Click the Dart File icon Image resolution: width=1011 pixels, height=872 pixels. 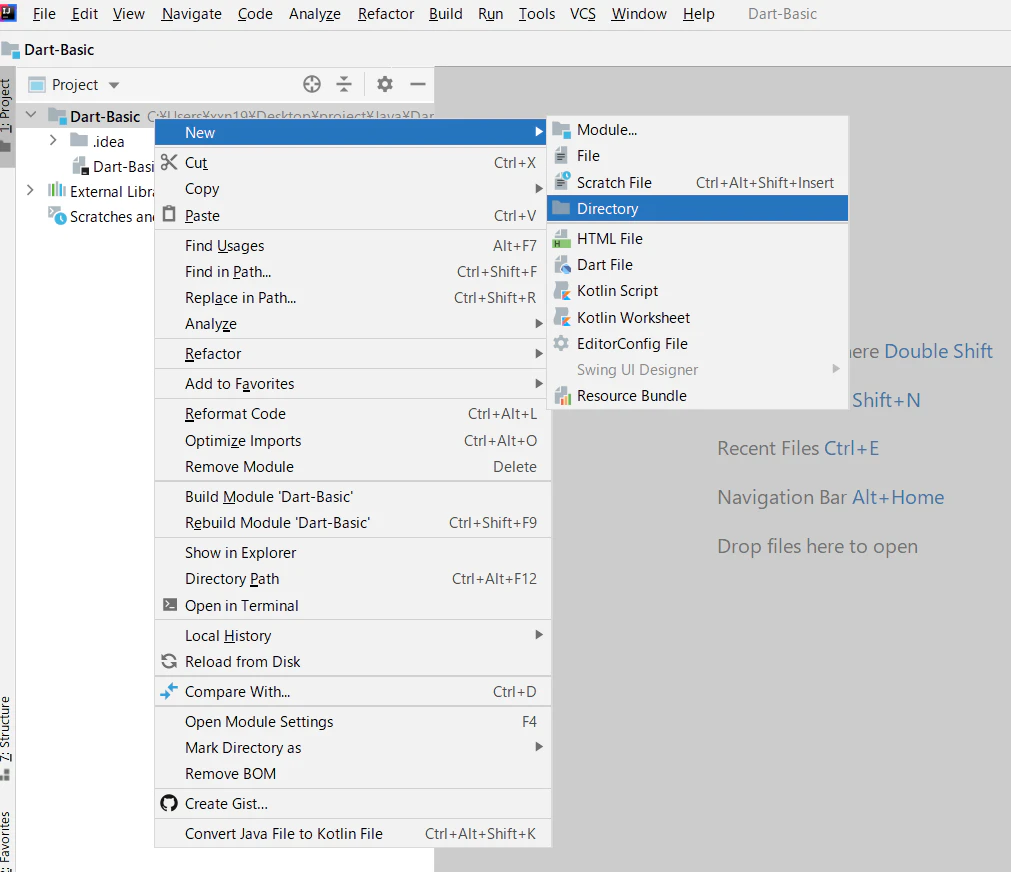562,264
